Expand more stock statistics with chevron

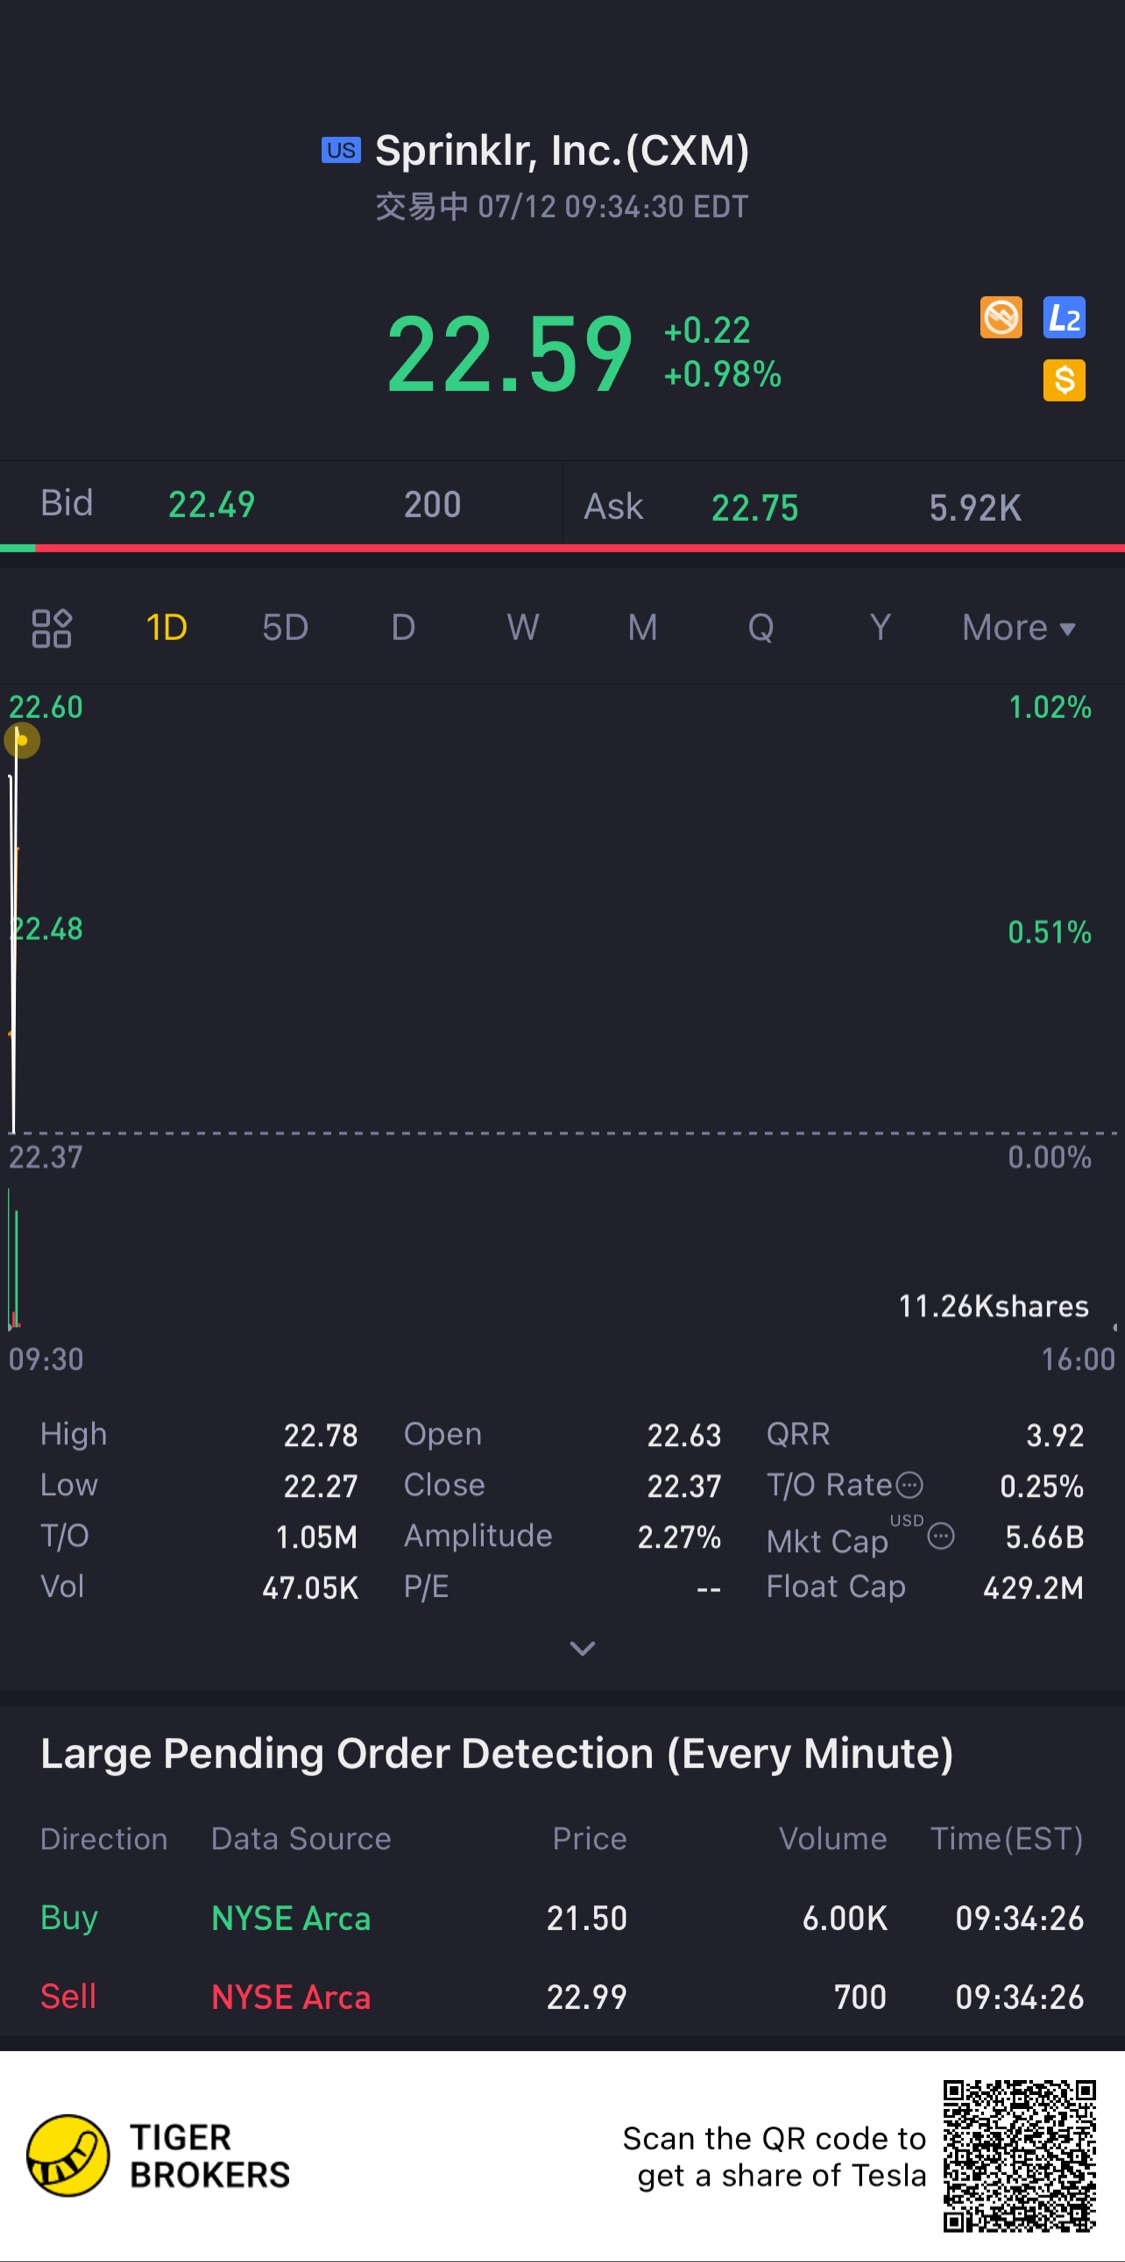(582, 1648)
